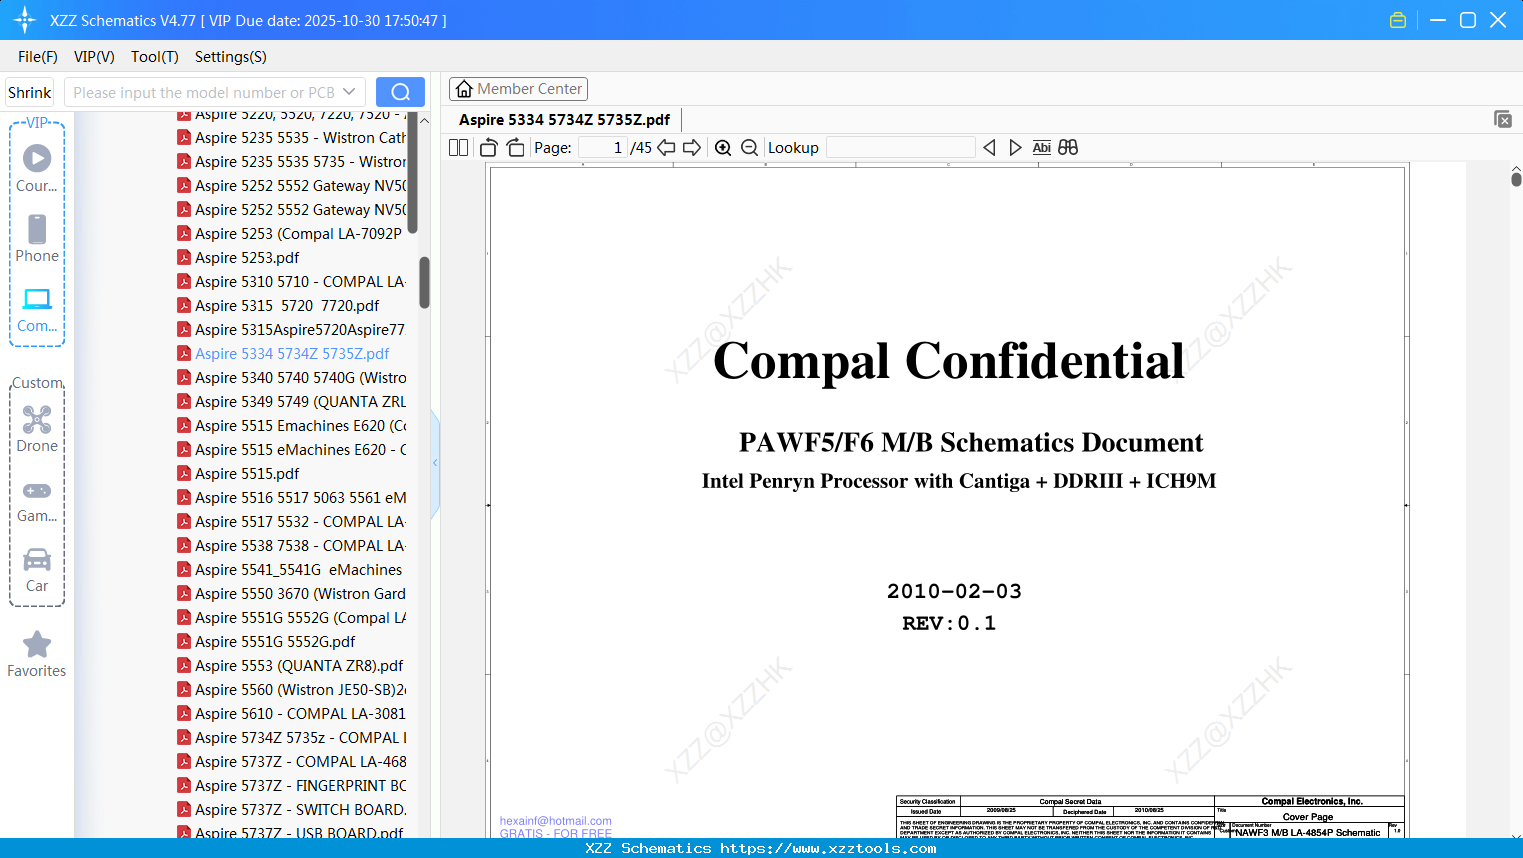Click the file list vertical scrollbar thumb
The height and width of the screenshot is (858, 1523).
pos(424,283)
